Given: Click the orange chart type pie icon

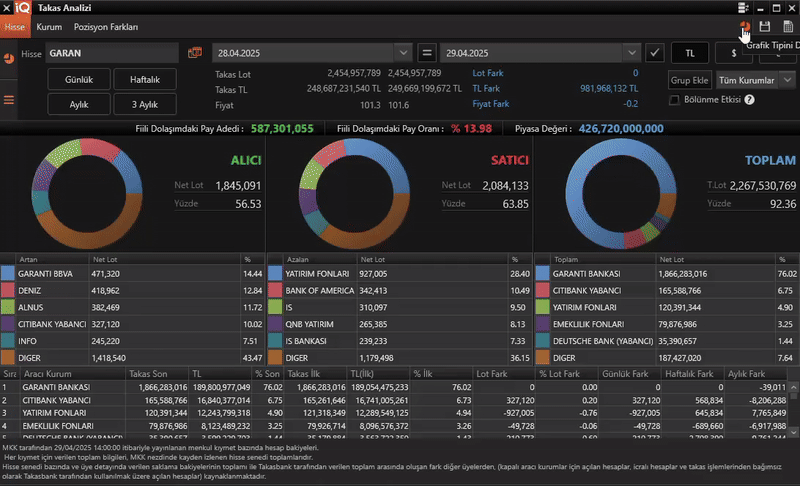Looking at the screenshot, I should pyautogui.click(x=744, y=26).
